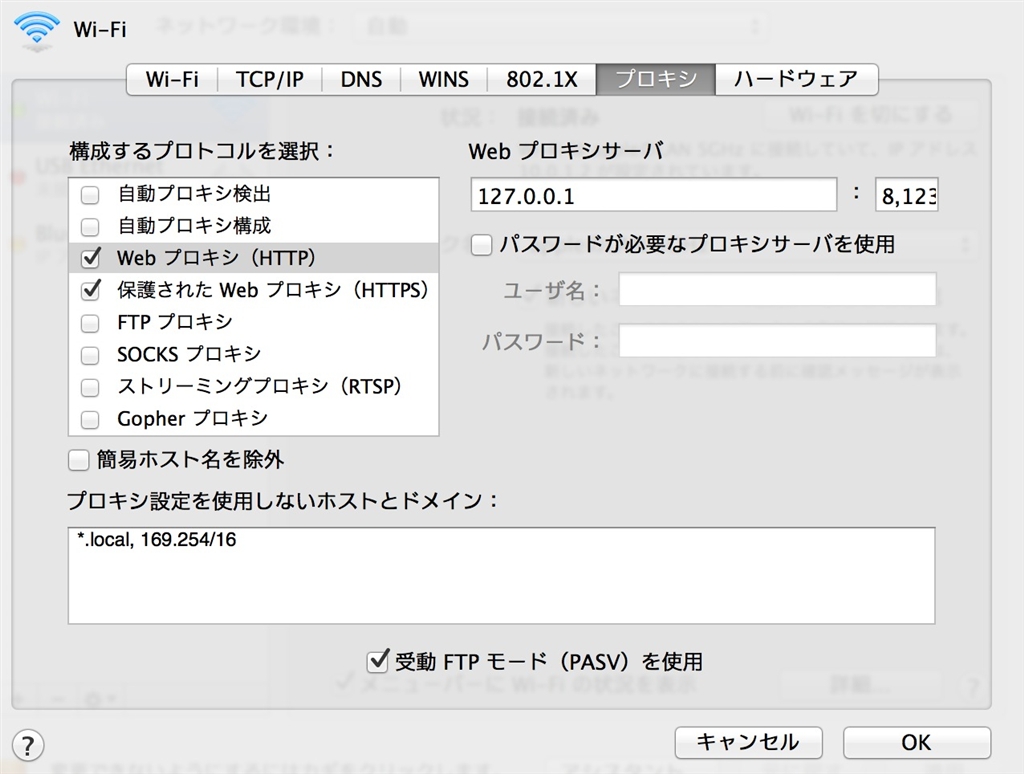Open the TCP/IP tab
Viewport: 1024px width, 774px height.
pos(270,80)
